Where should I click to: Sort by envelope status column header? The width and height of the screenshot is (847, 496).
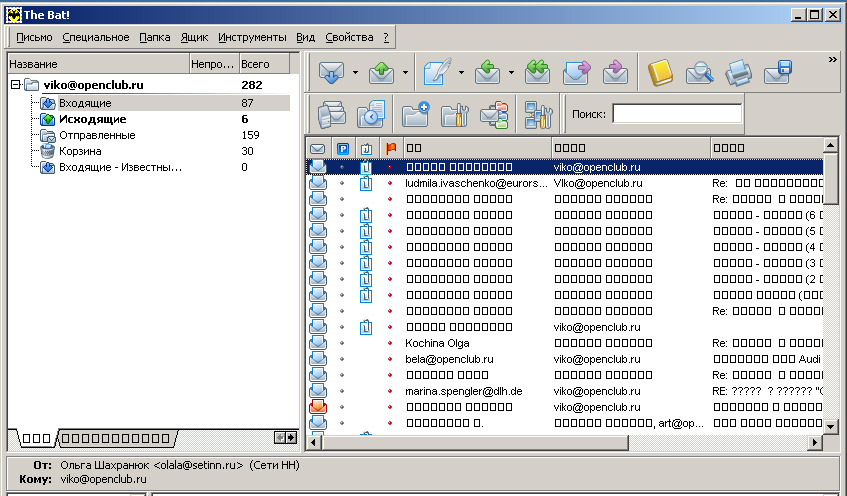pos(318,148)
